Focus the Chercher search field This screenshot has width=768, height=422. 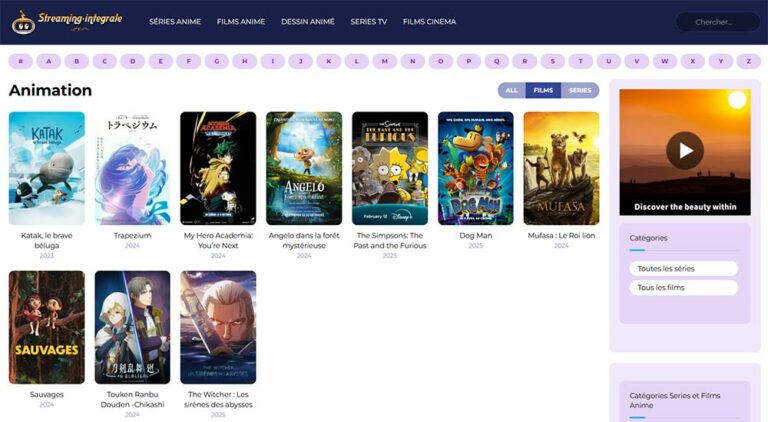click(716, 22)
